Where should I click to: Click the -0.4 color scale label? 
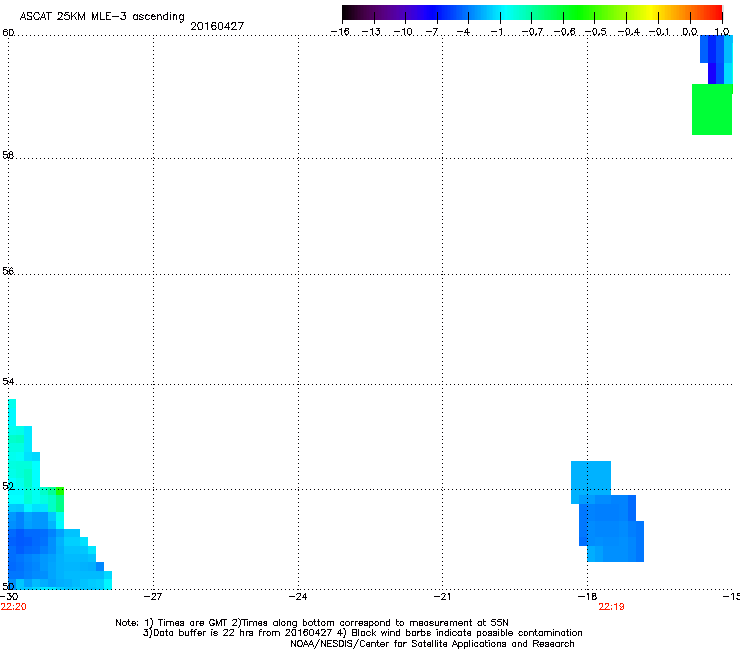coord(629,32)
